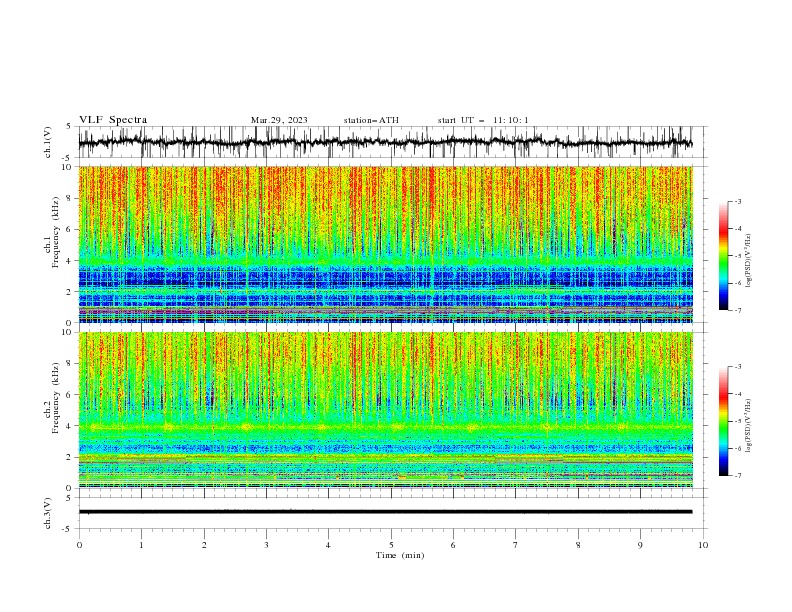Click the ch.1 "Frequency (kHz)" axis label
This screenshot has width=792, height=612.
tap(56, 230)
